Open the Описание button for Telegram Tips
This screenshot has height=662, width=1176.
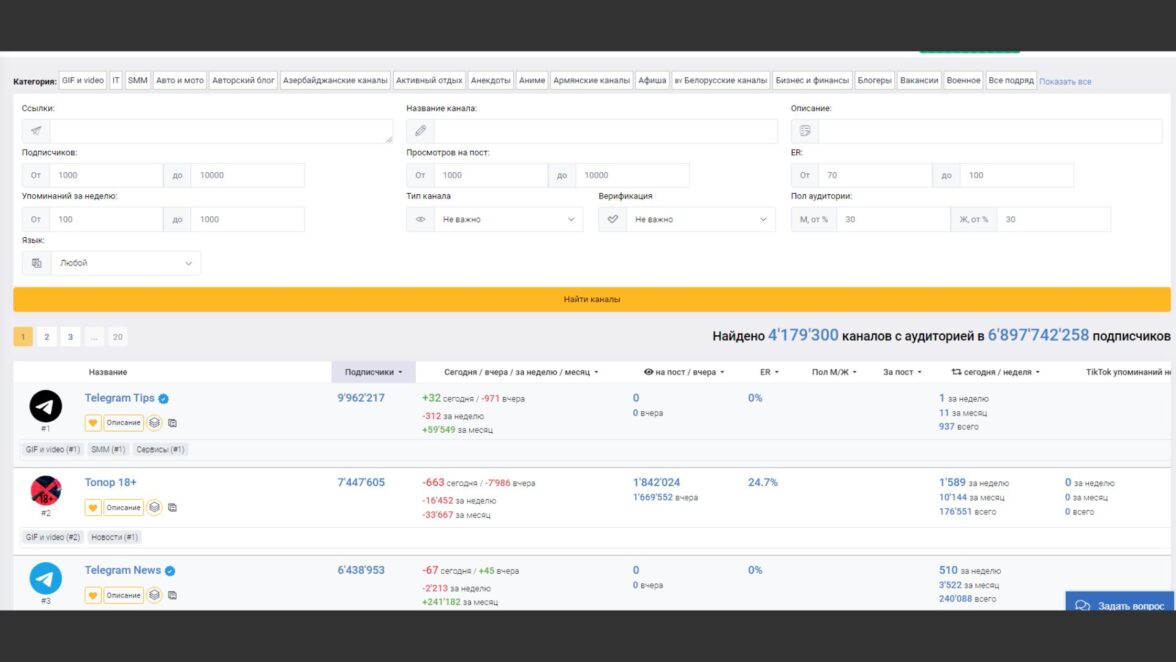pyautogui.click(x=124, y=423)
